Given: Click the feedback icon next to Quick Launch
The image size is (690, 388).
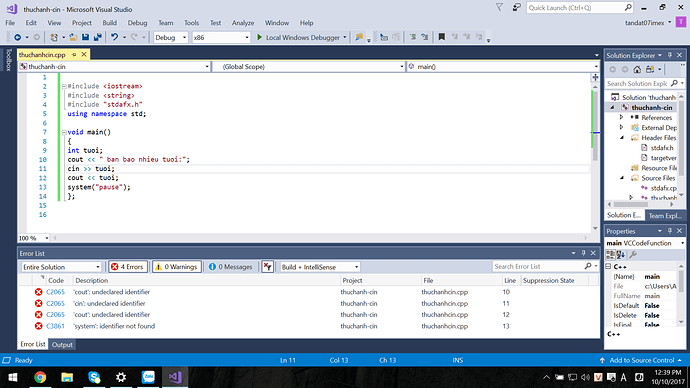Looking at the screenshot, I should (x=517, y=7).
